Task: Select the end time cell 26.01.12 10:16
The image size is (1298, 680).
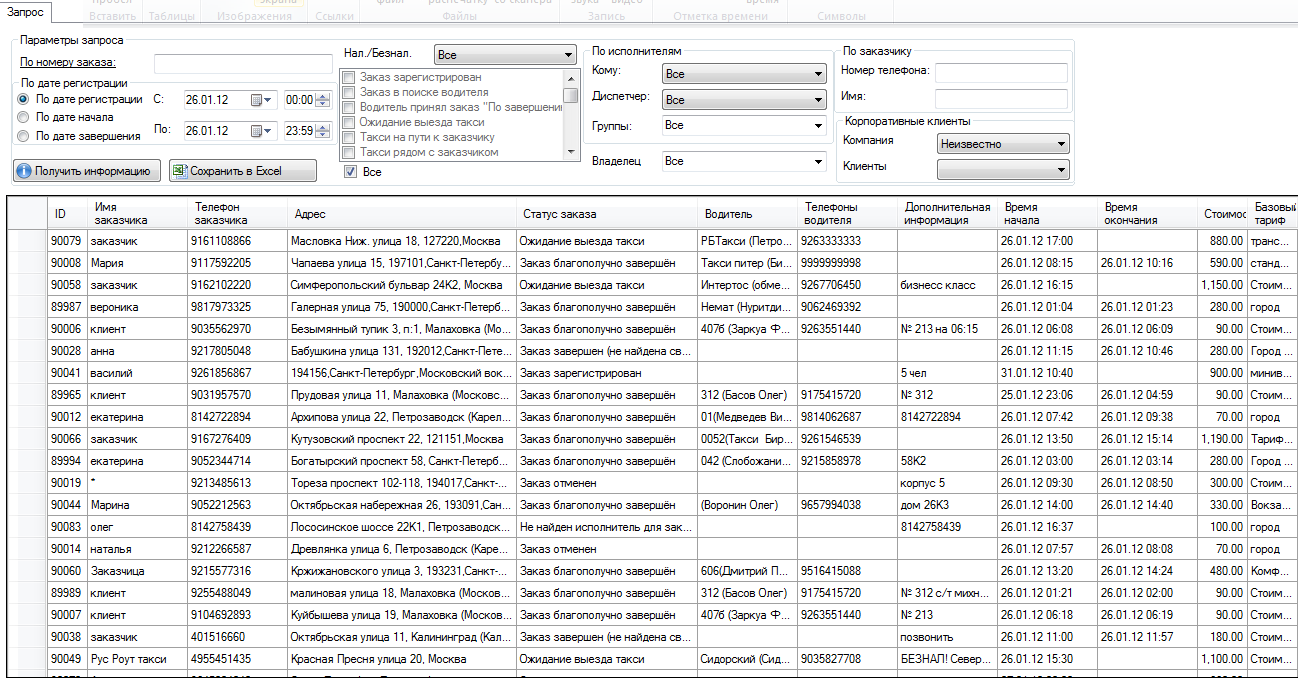Action: click(1147, 263)
